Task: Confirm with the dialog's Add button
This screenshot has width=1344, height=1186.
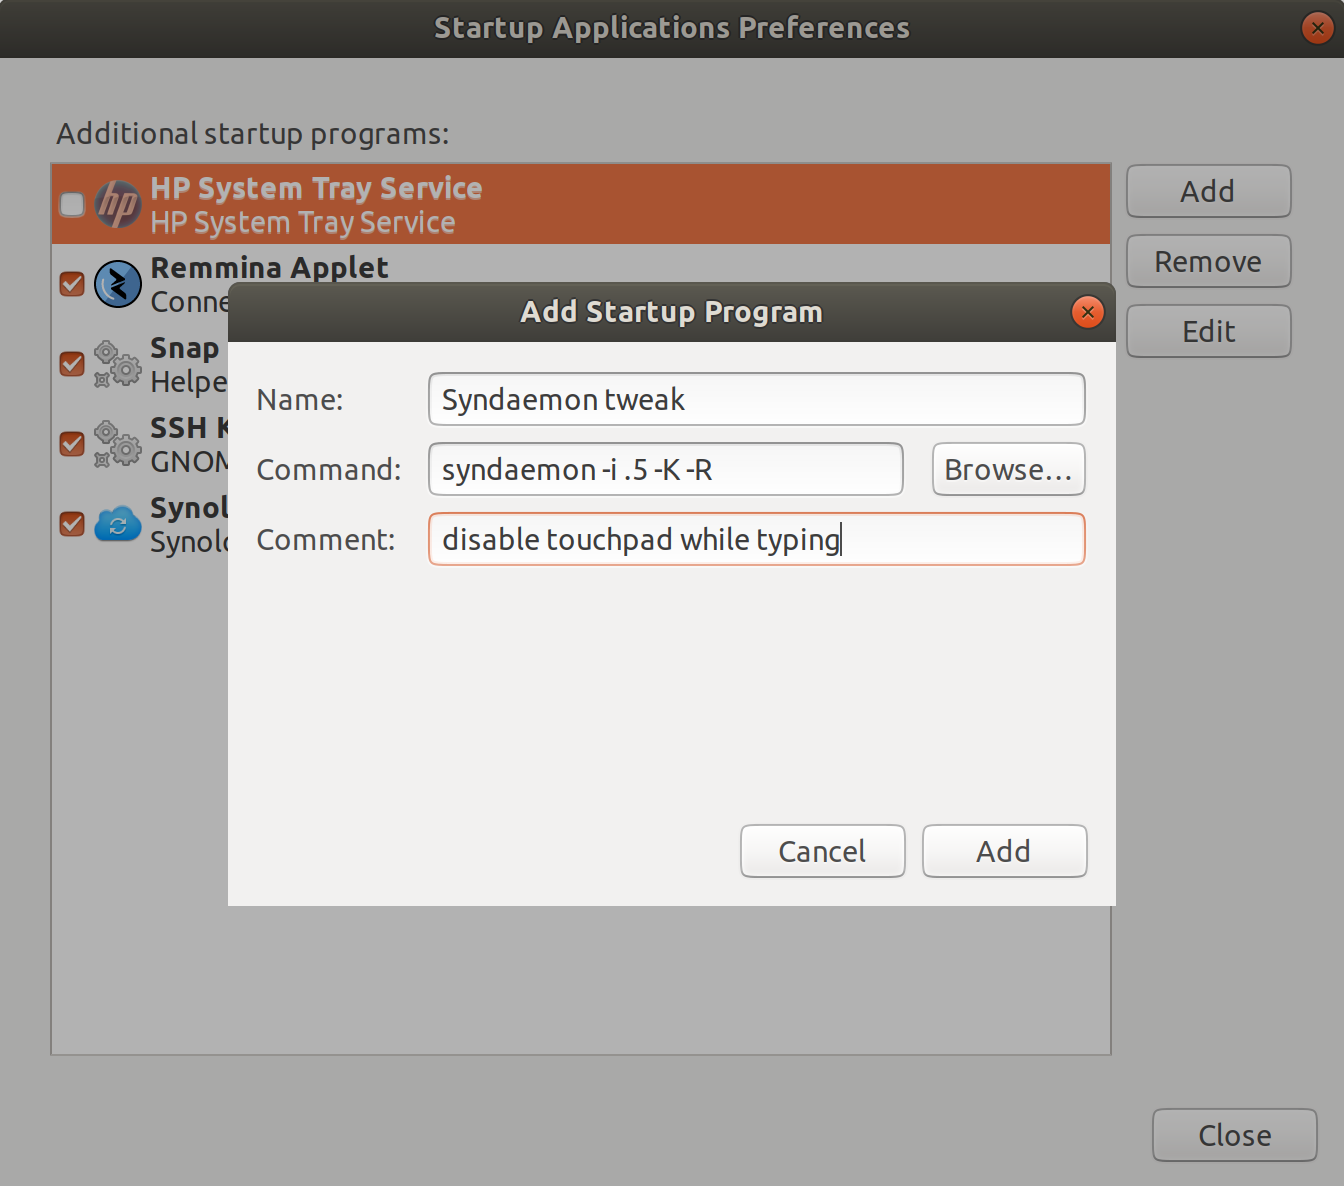Action: tap(1004, 851)
